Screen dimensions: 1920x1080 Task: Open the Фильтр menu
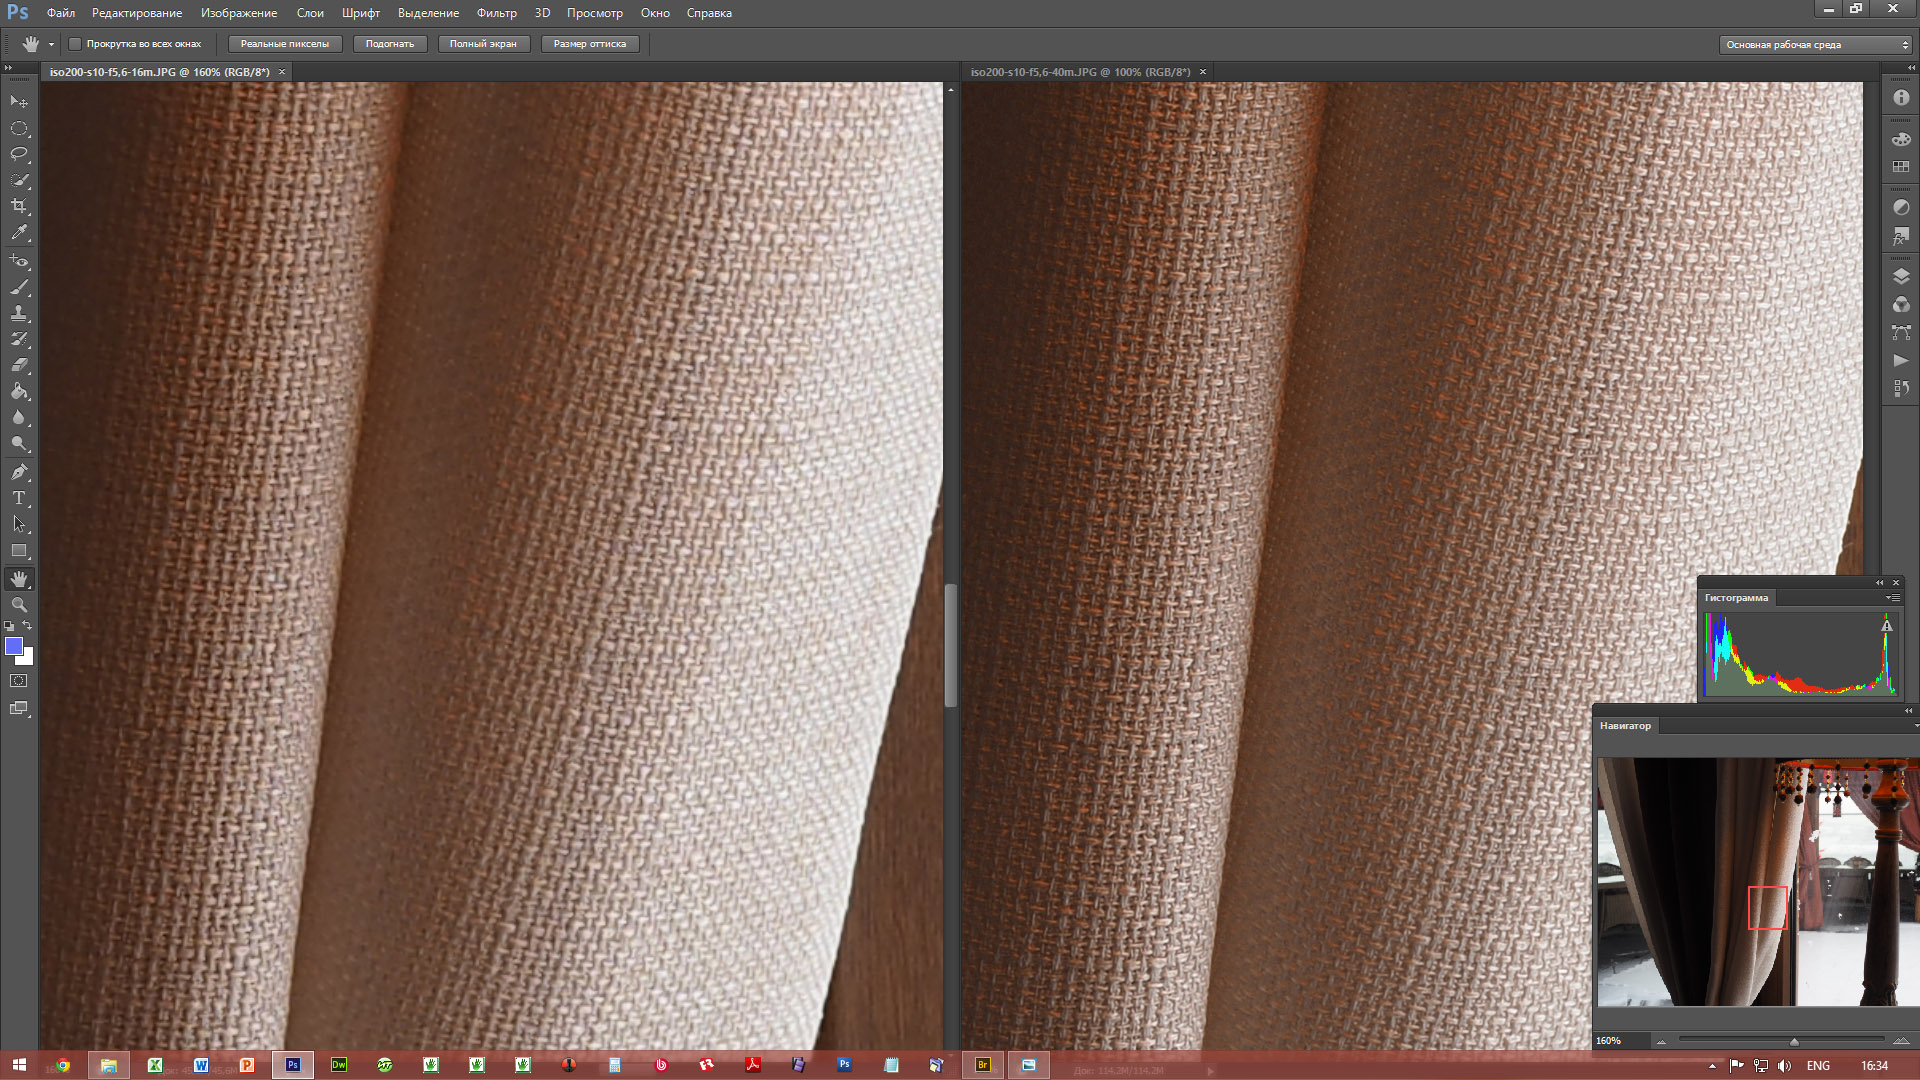click(x=496, y=13)
